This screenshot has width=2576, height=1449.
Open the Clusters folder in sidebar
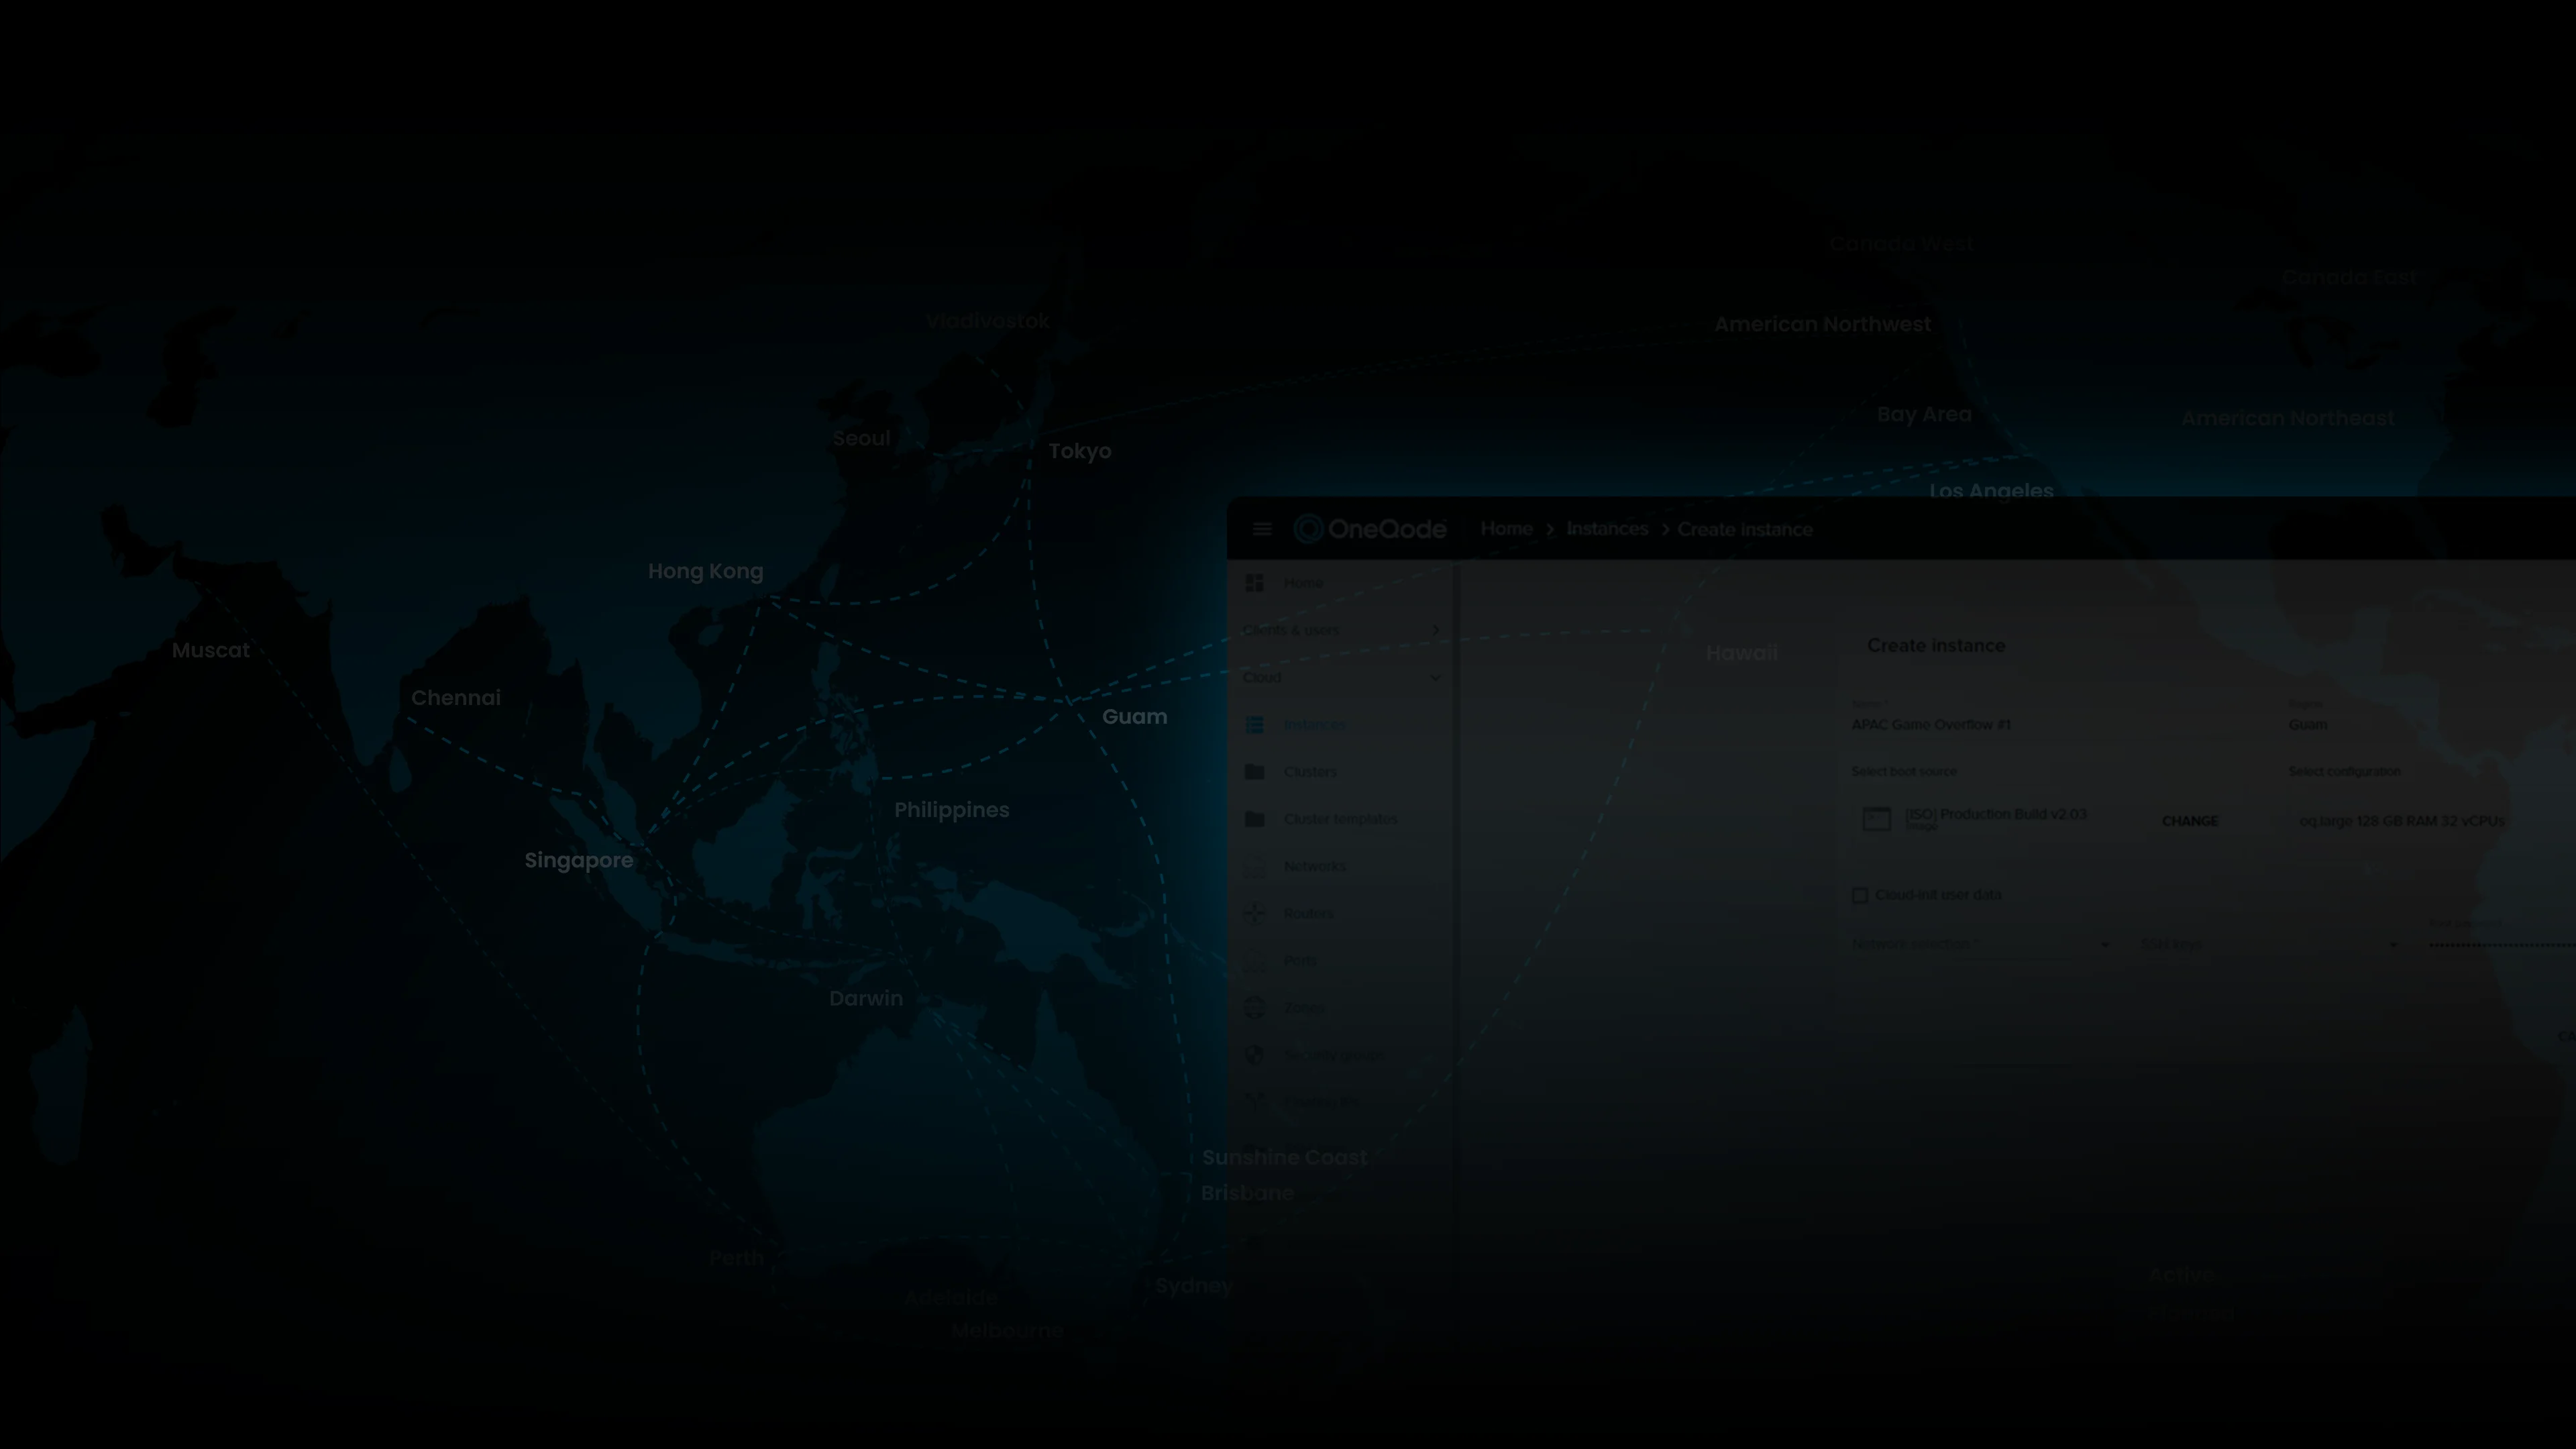(1311, 772)
